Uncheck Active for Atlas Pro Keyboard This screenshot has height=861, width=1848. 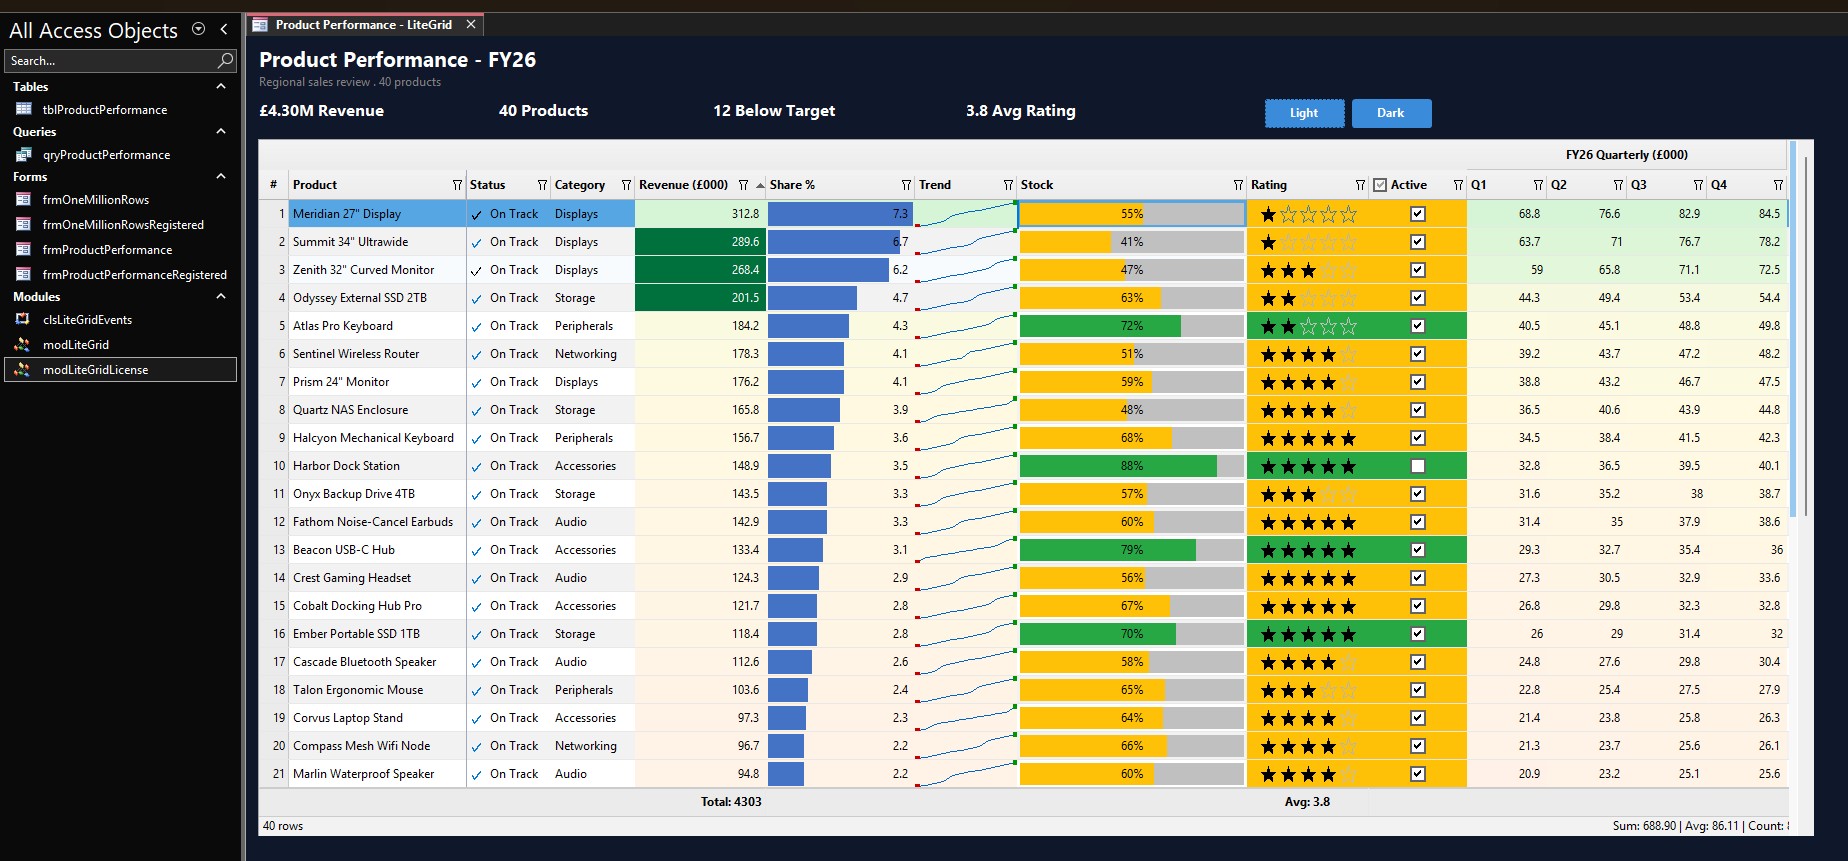coord(1417,326)
